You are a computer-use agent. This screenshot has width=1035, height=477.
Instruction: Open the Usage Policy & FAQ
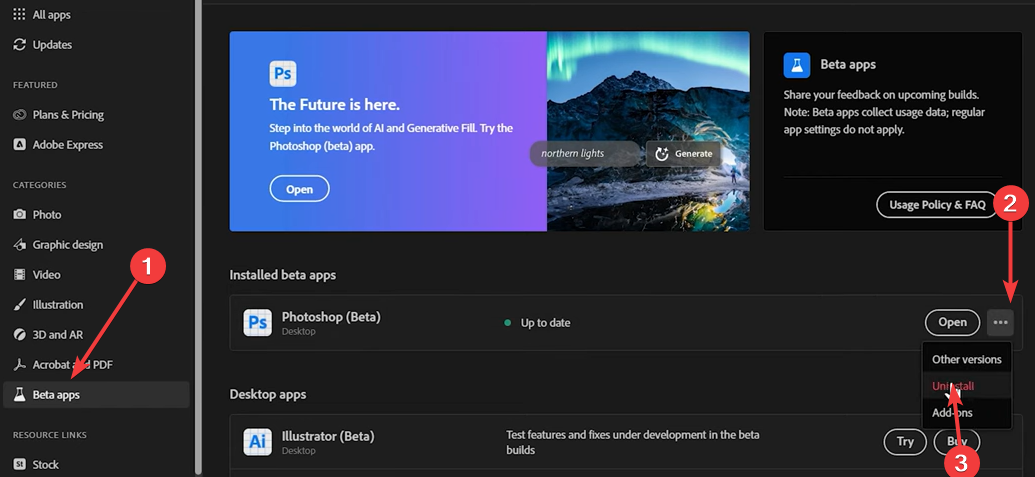(937, 205)
